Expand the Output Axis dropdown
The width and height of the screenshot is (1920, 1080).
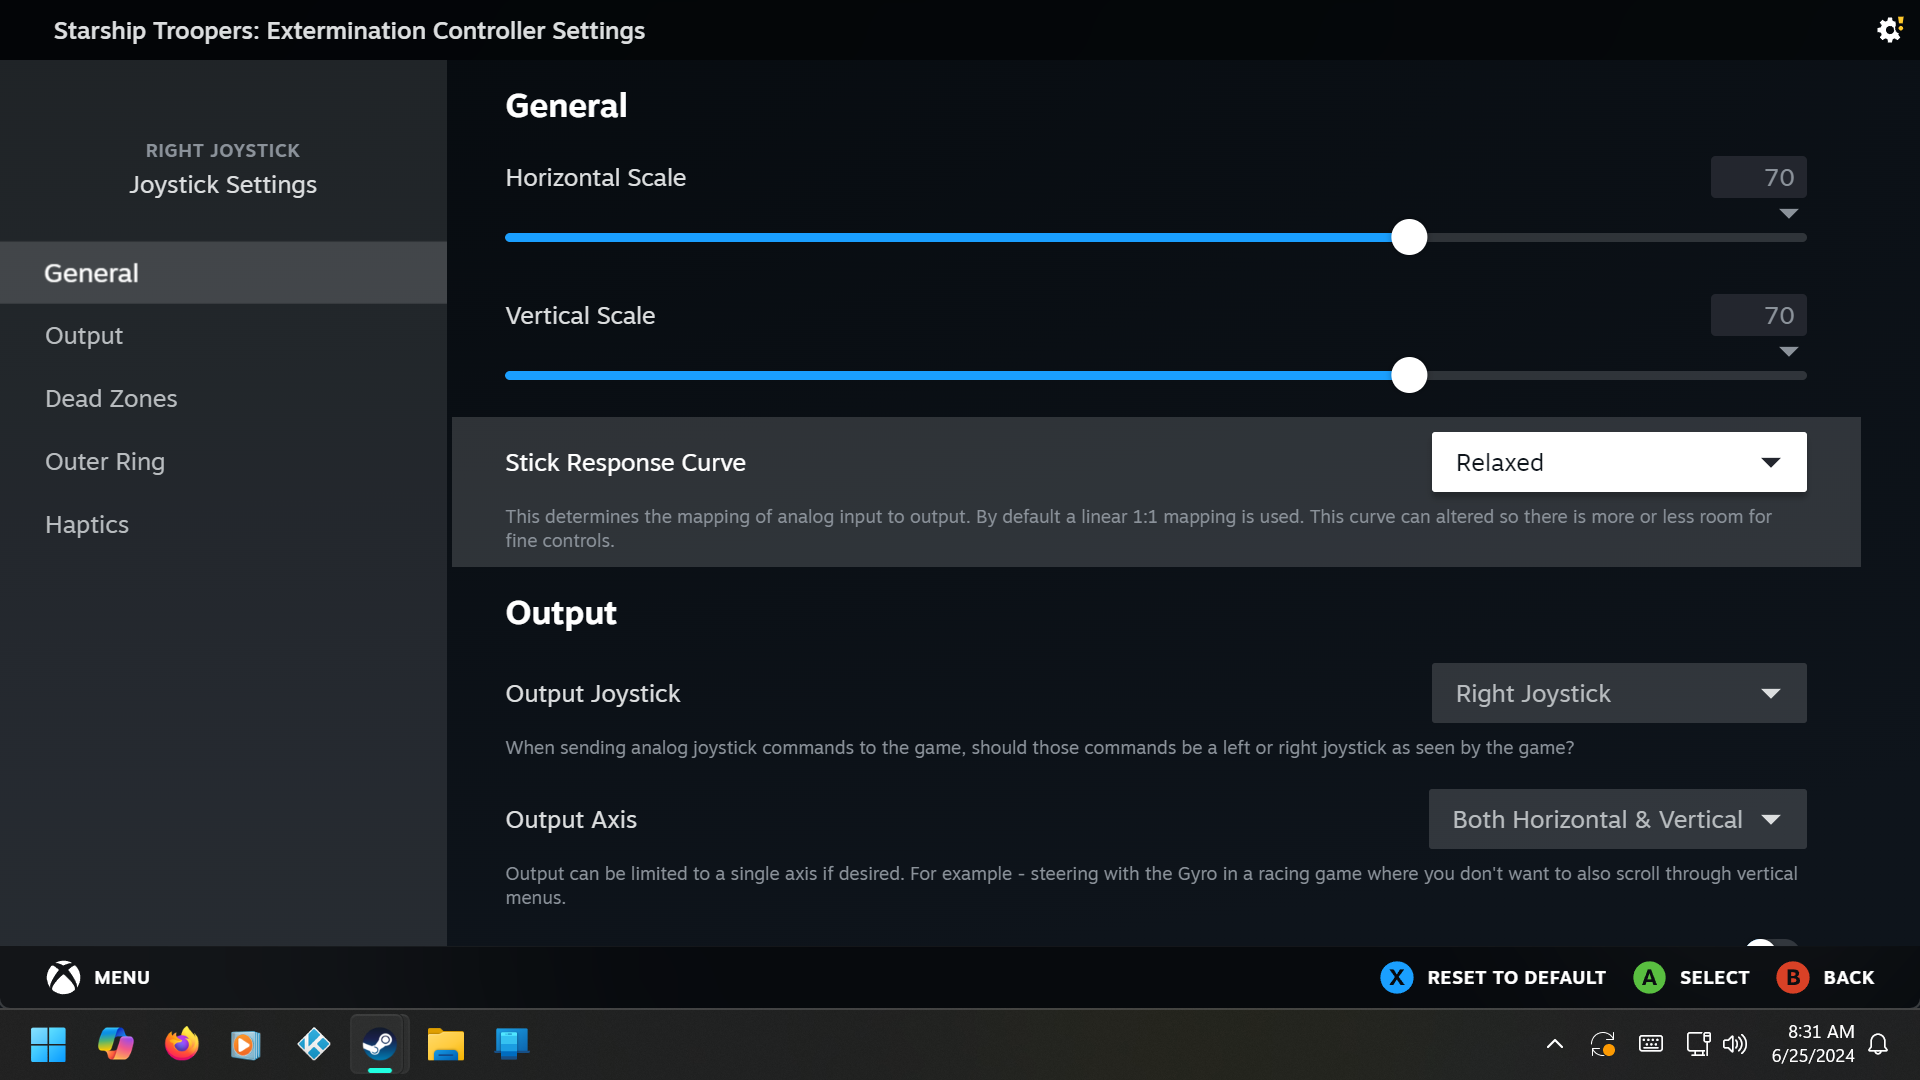coord(1616,819)
